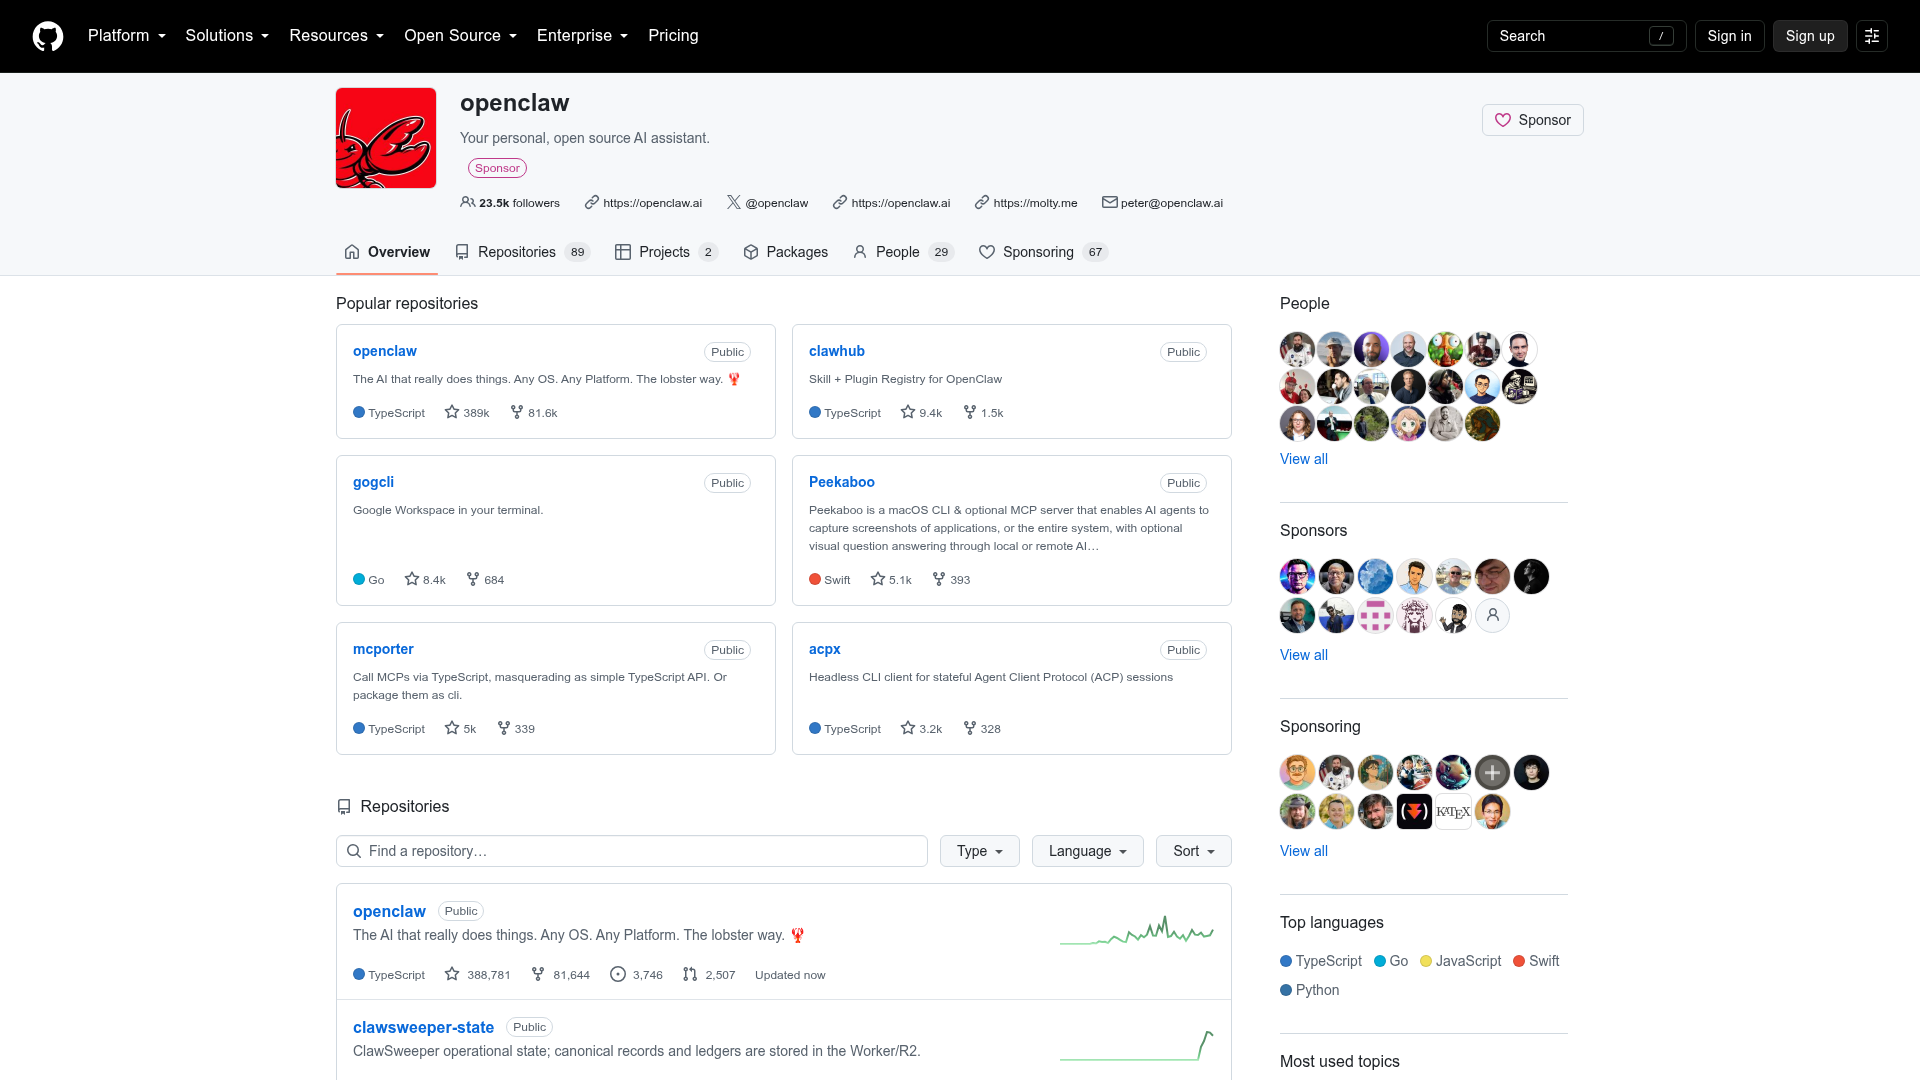Click the GitHub logo home icon
Viewport: 1920px width, 1080px height.
48,36
